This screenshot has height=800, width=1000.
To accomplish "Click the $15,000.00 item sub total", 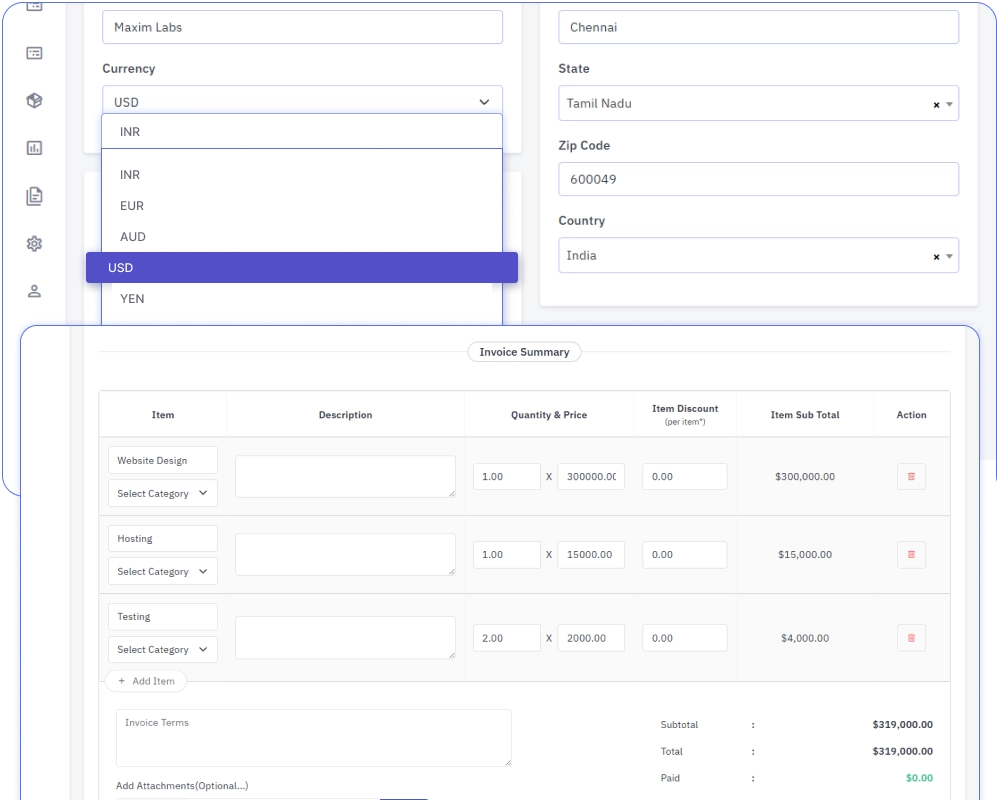I will (x=805, y=554).
